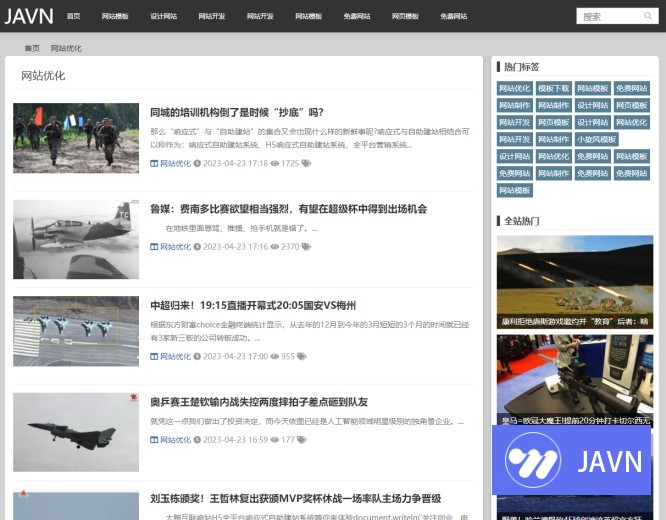This screenshot has width=666, height=520.
Task: Click the clock icon before 2023-04-23 16:59
Action: (197, 439)
